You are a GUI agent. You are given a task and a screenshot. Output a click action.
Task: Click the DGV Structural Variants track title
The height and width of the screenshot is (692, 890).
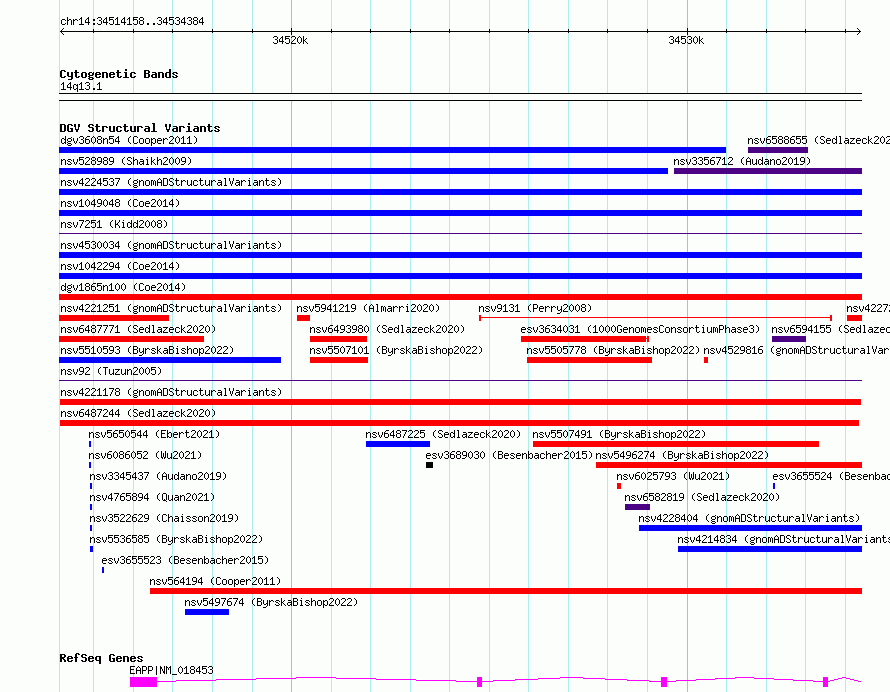140,128
